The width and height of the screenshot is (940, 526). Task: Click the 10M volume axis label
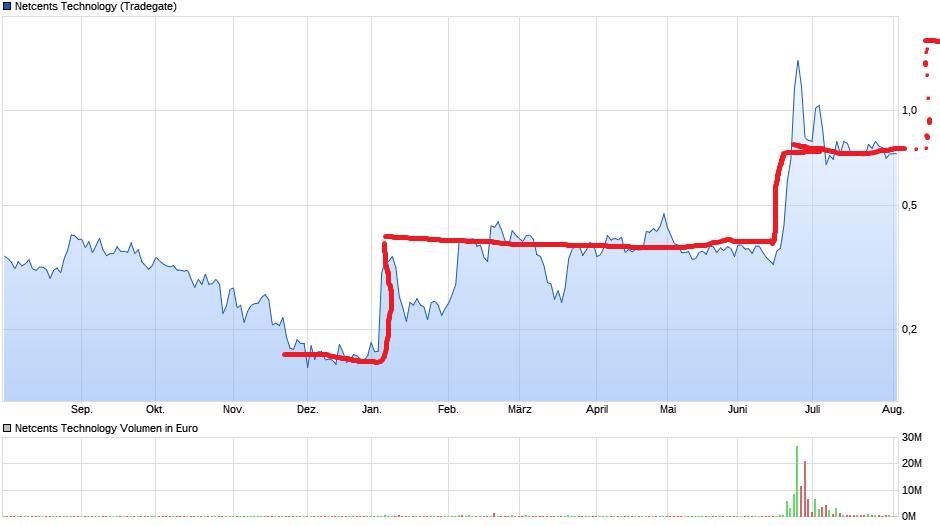[x=912, y=491]
